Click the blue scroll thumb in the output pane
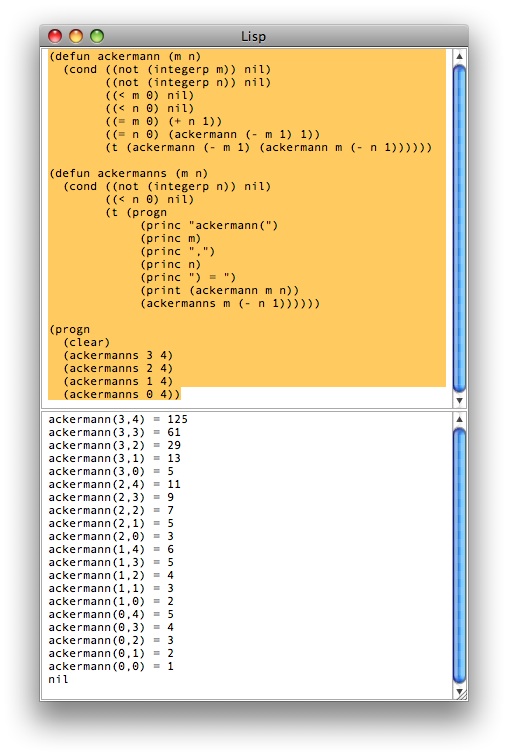 (460, 555)
